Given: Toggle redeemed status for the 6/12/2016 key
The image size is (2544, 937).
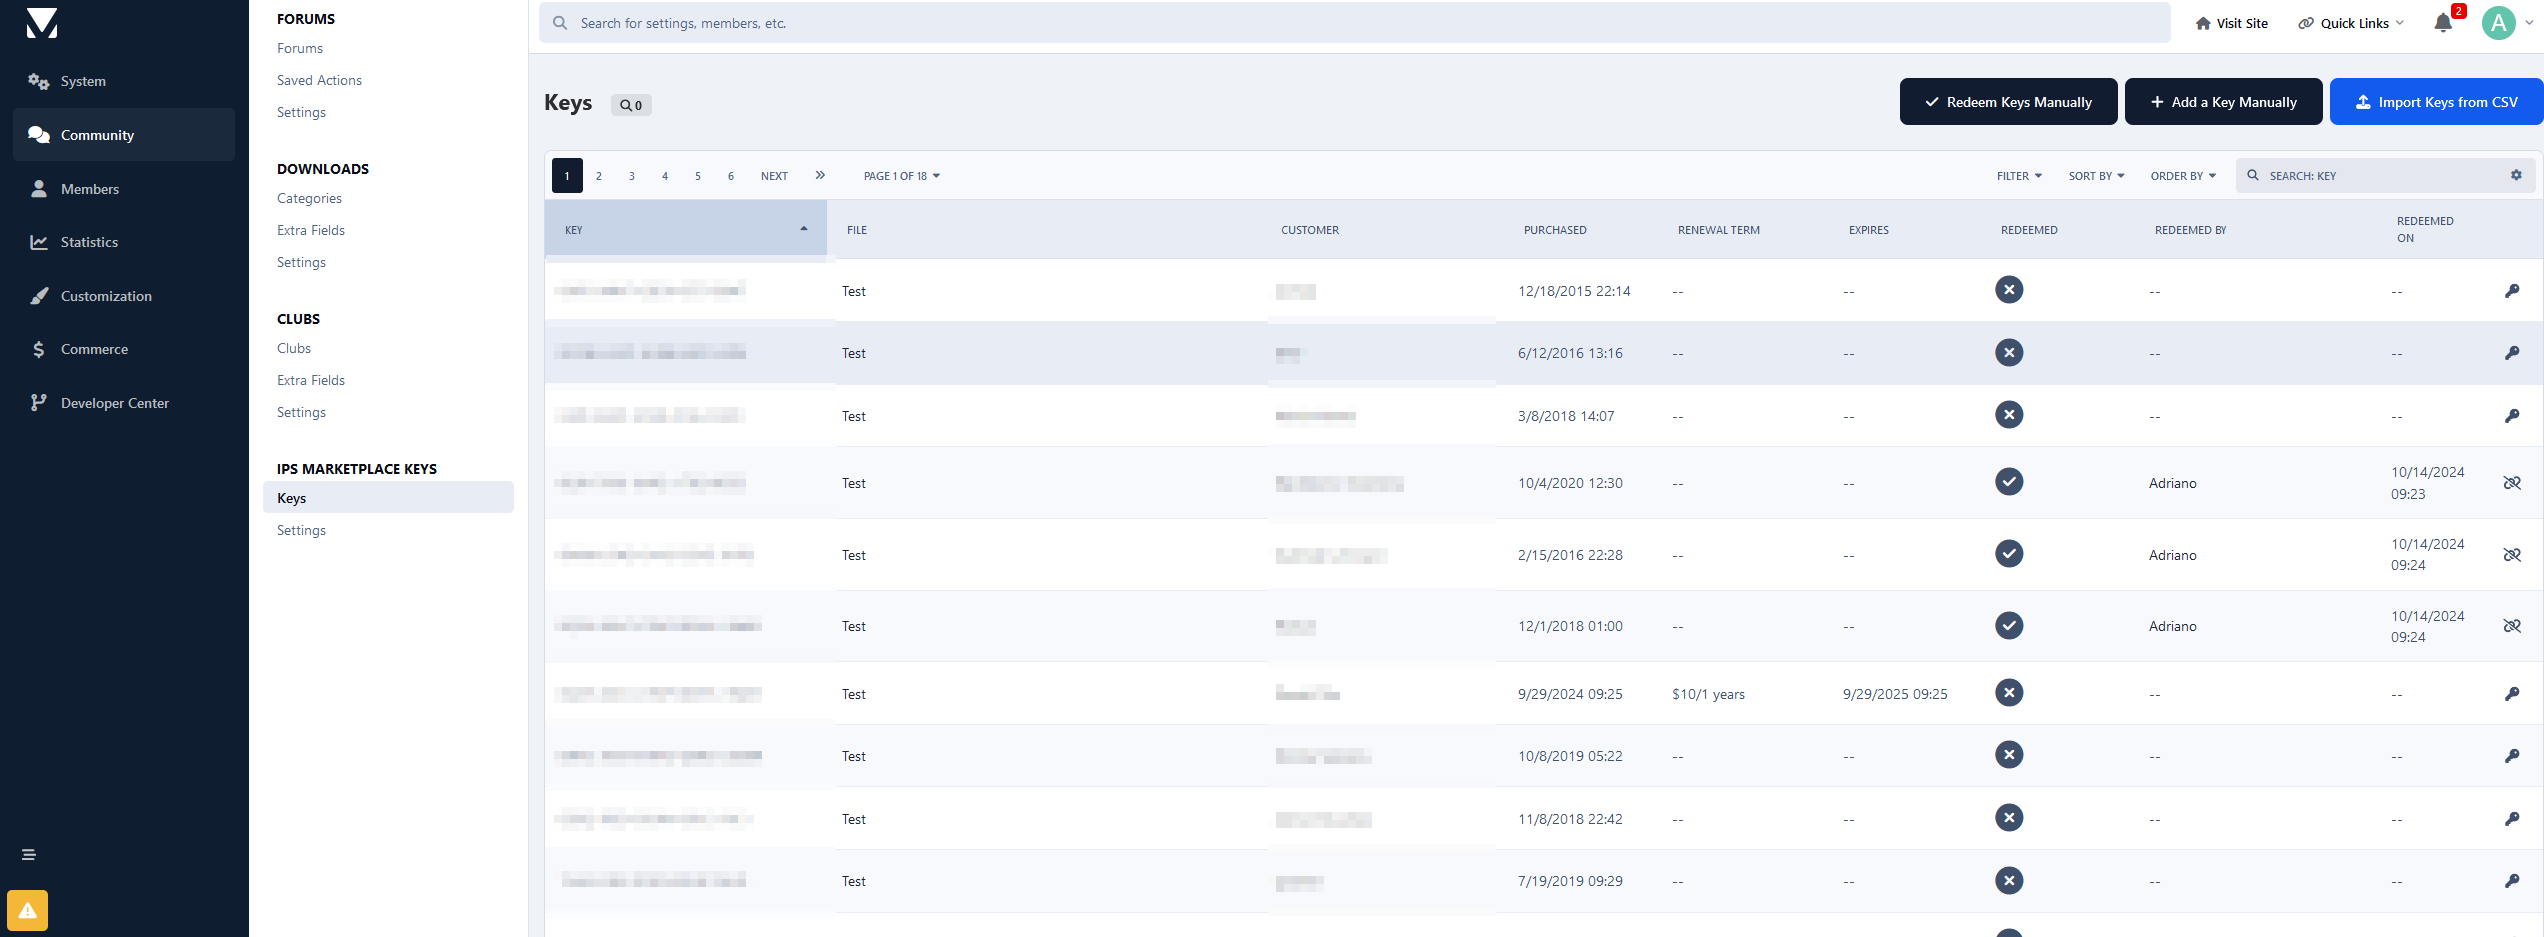Looking at the screenshot, I should click(x=2009, y=353).
